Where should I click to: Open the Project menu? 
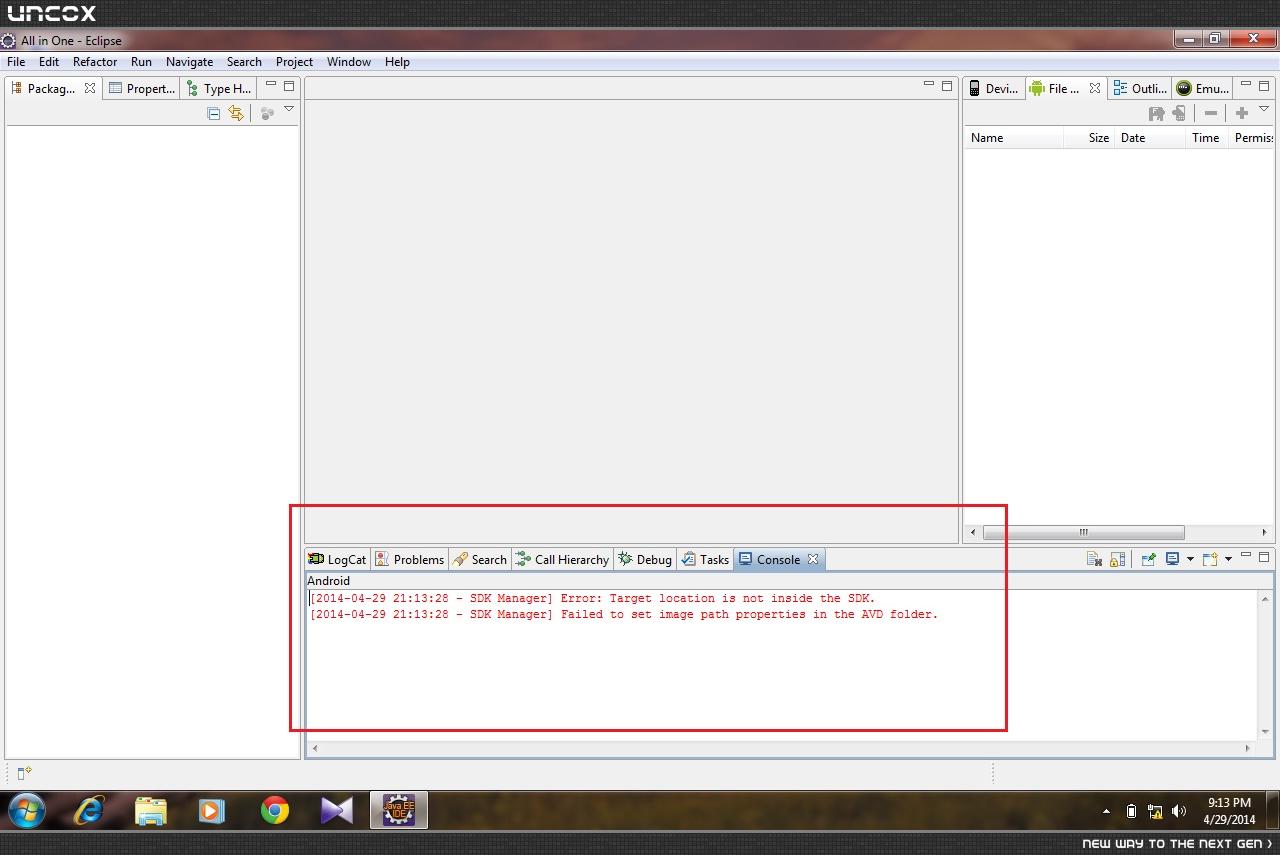click(x=294, y=62)
